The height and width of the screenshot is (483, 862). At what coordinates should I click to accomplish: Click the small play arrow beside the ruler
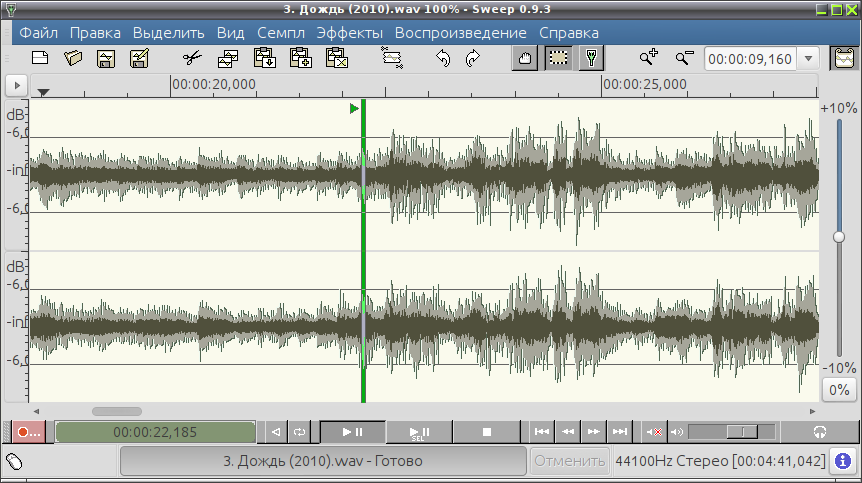(16, 86)
